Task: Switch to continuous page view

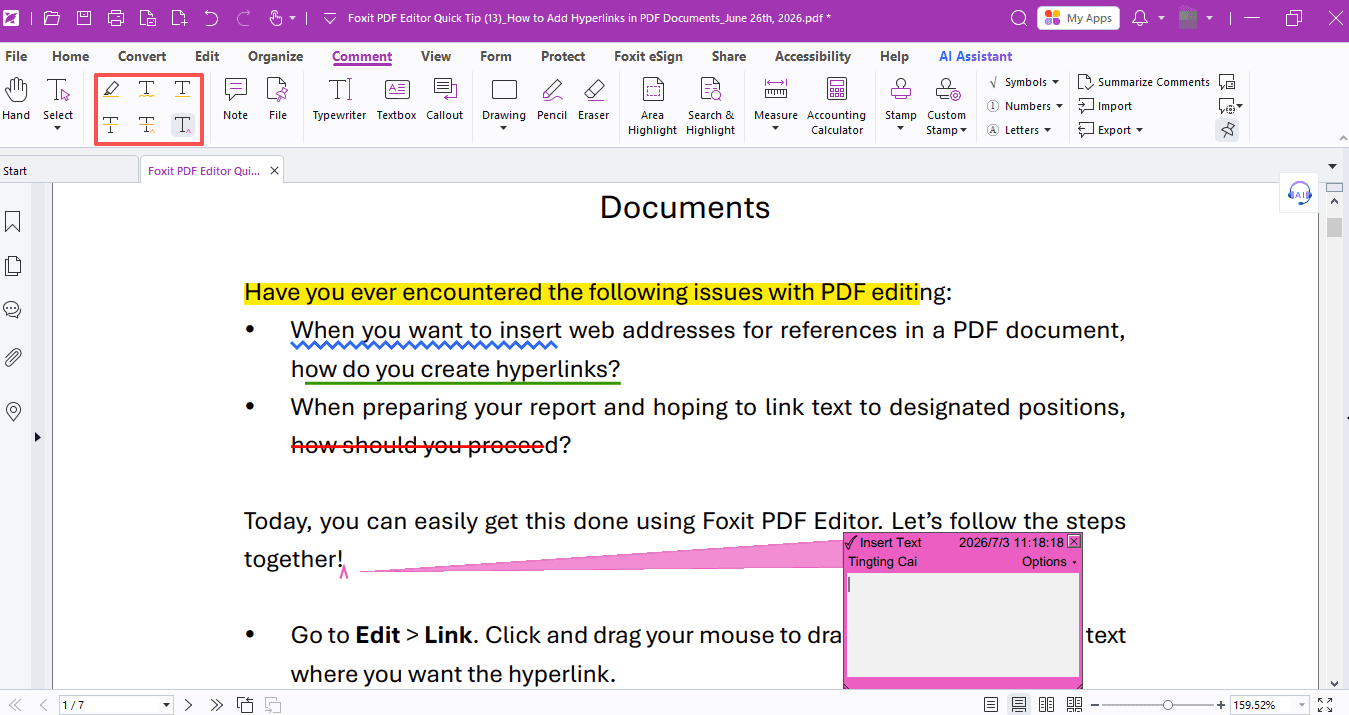Action: click(1019, 705)
